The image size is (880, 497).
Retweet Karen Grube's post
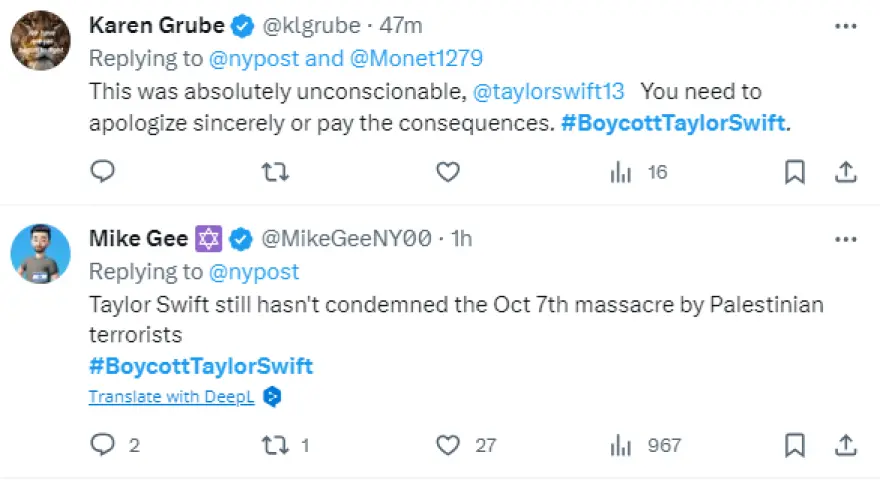coord(275,172)
